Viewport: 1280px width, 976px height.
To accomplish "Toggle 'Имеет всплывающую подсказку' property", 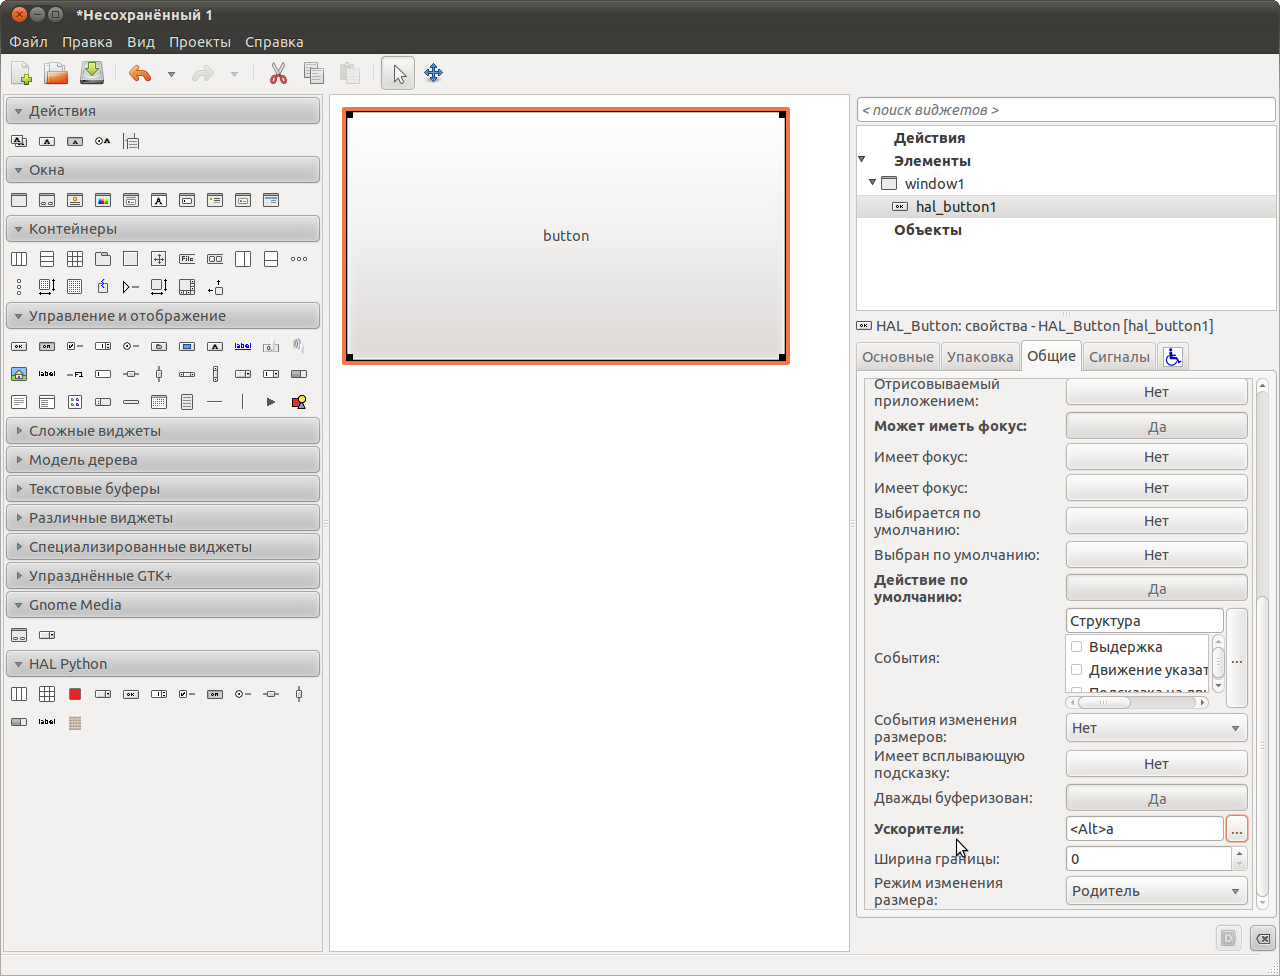I will [1157, 764].
